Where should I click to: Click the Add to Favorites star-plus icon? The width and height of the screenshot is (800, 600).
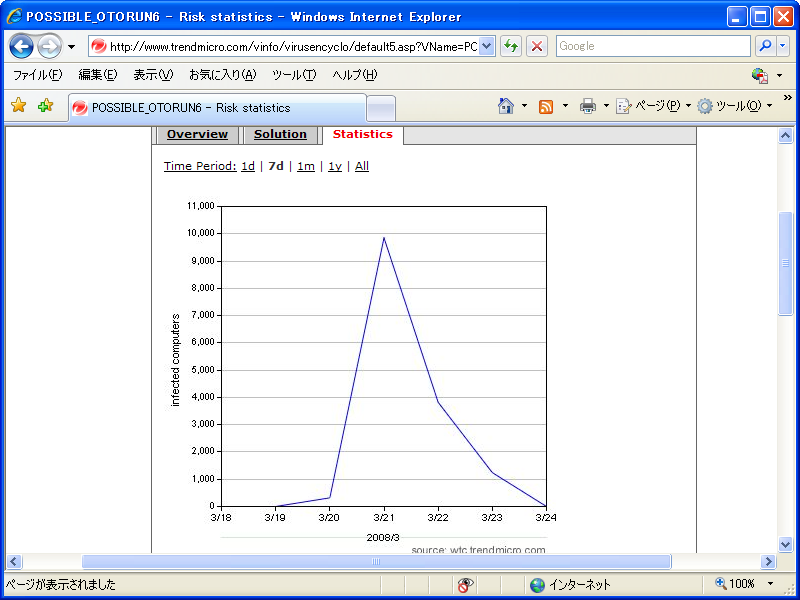pos(45,106)
